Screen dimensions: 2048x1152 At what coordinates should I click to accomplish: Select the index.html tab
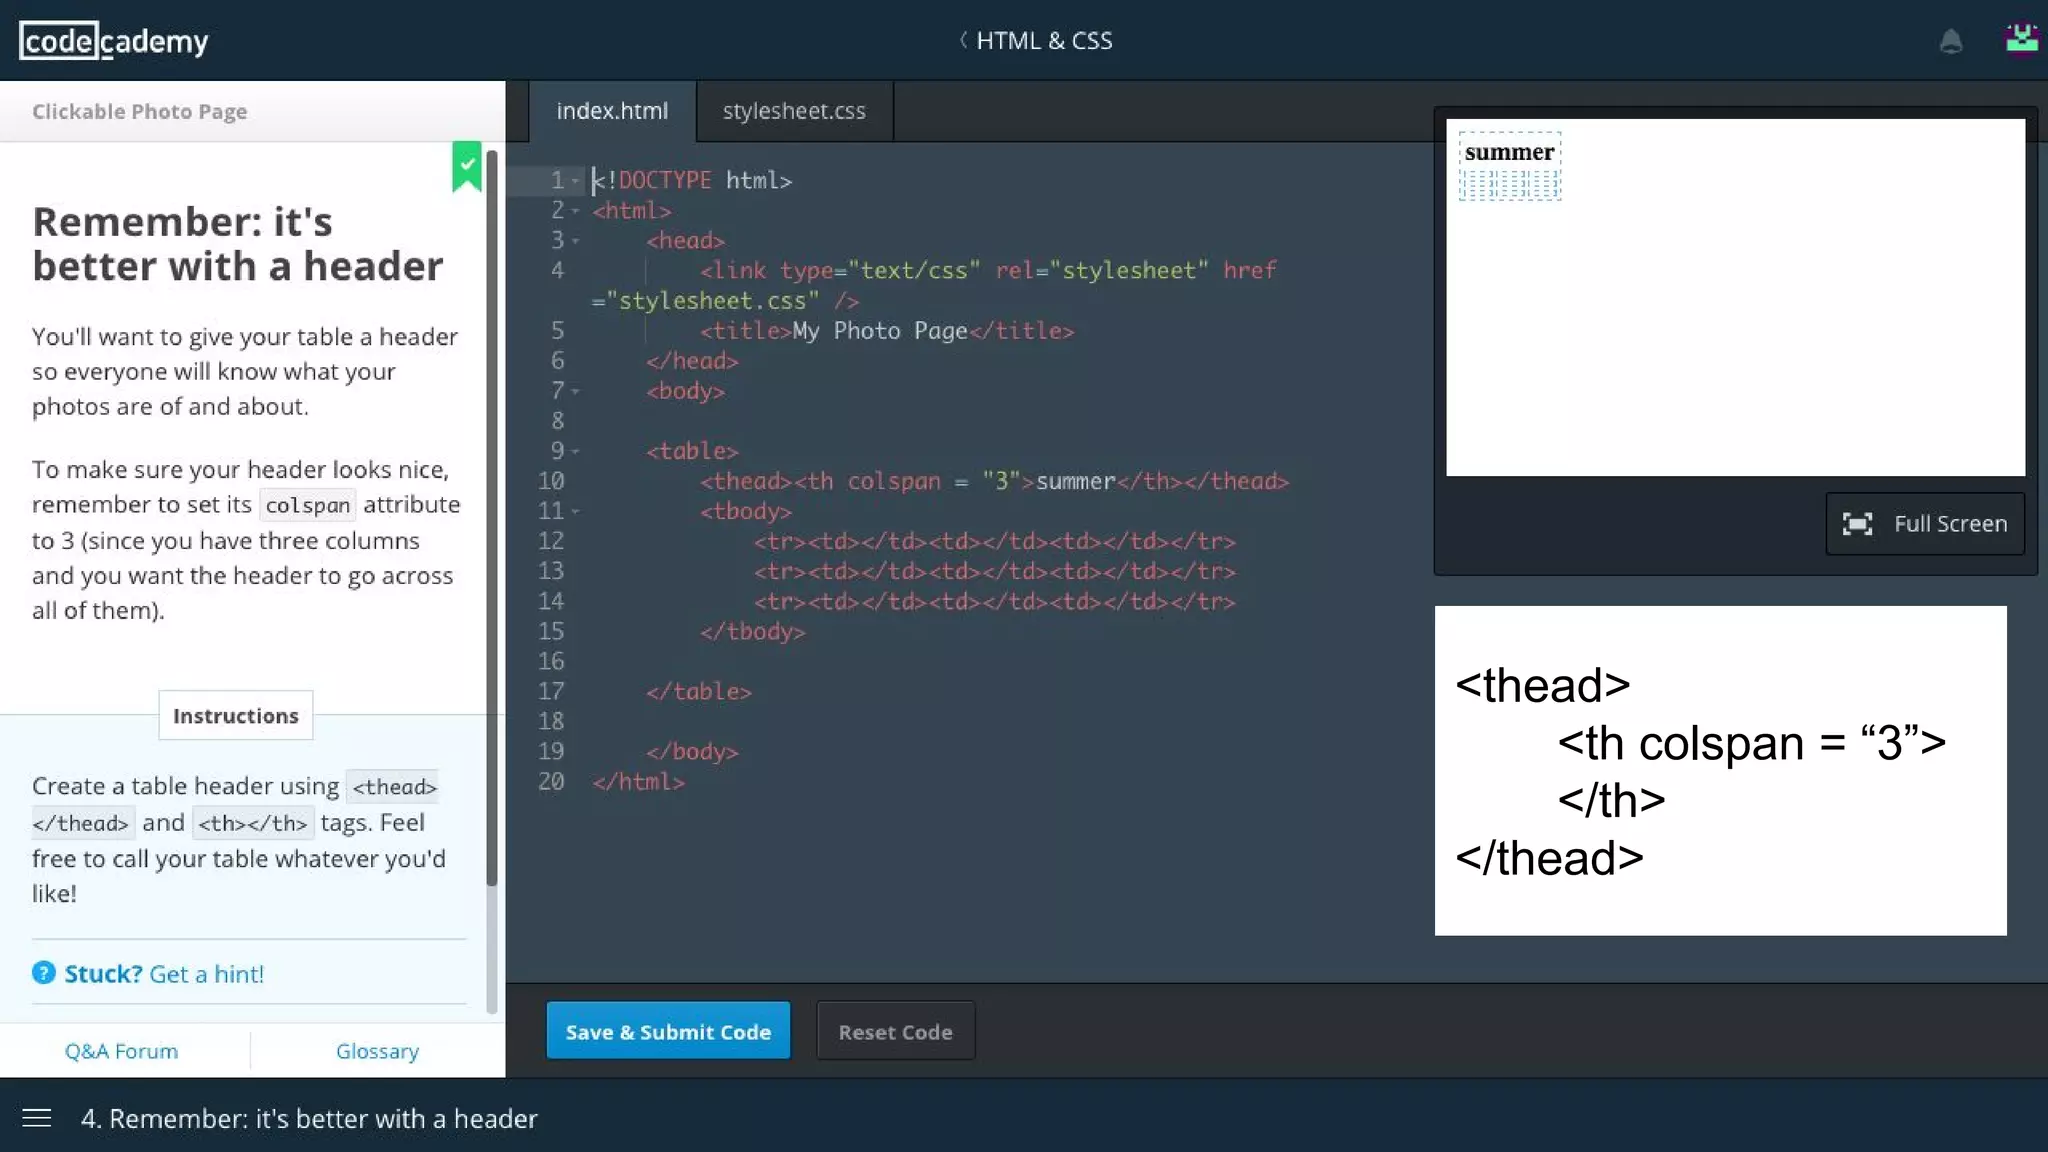612,111
